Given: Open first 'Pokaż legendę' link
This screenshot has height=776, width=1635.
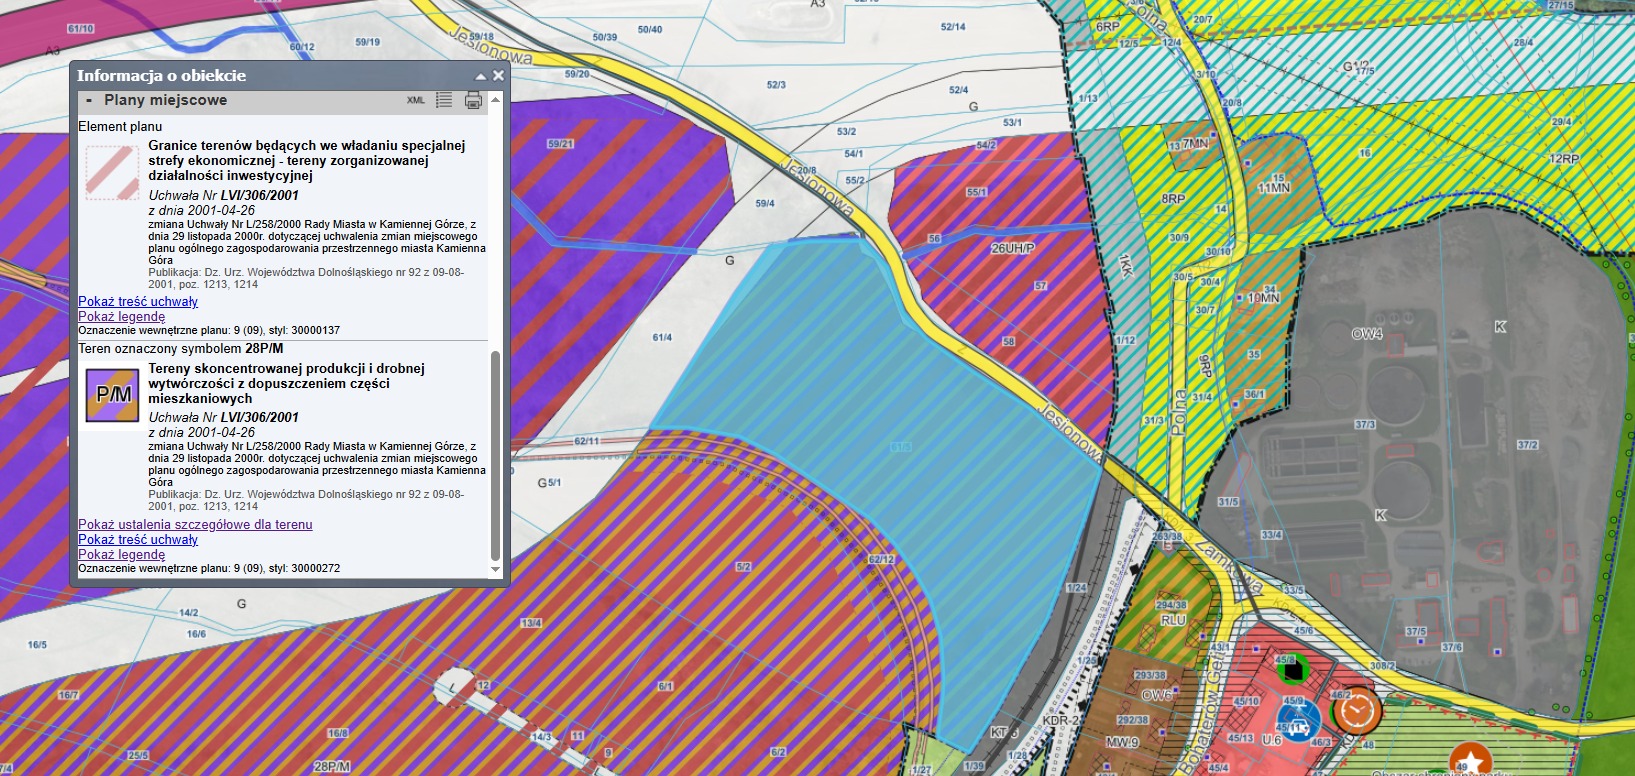Looking at the screenshot, I should [x=121, y=316].
